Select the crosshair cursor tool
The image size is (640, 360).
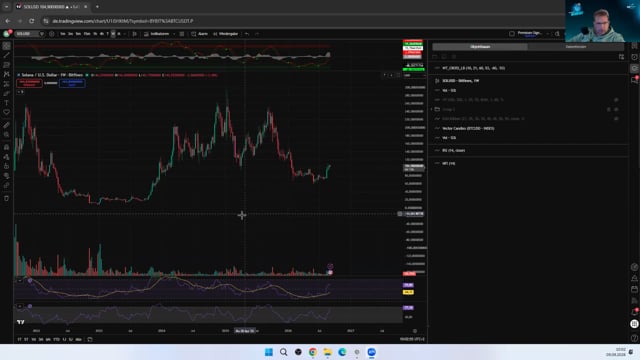[x=7, y=46]
